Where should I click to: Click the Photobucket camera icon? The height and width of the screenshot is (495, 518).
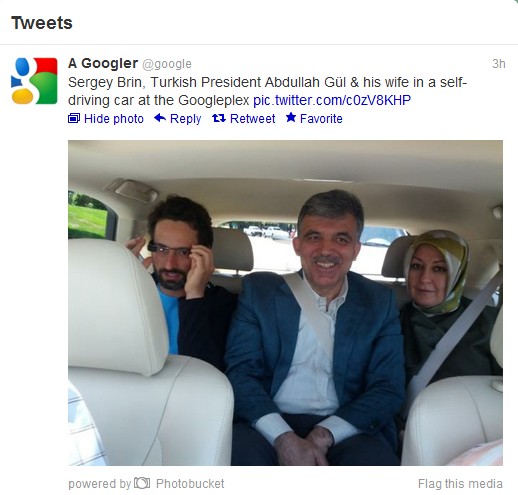click(142, 483)
